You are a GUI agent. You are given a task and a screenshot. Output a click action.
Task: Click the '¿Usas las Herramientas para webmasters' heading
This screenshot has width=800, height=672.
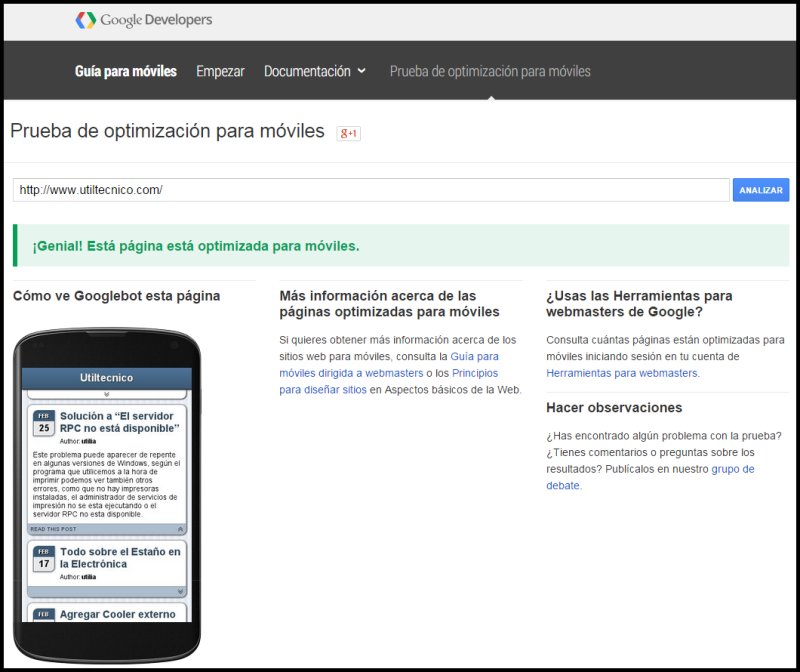(639, 304)
